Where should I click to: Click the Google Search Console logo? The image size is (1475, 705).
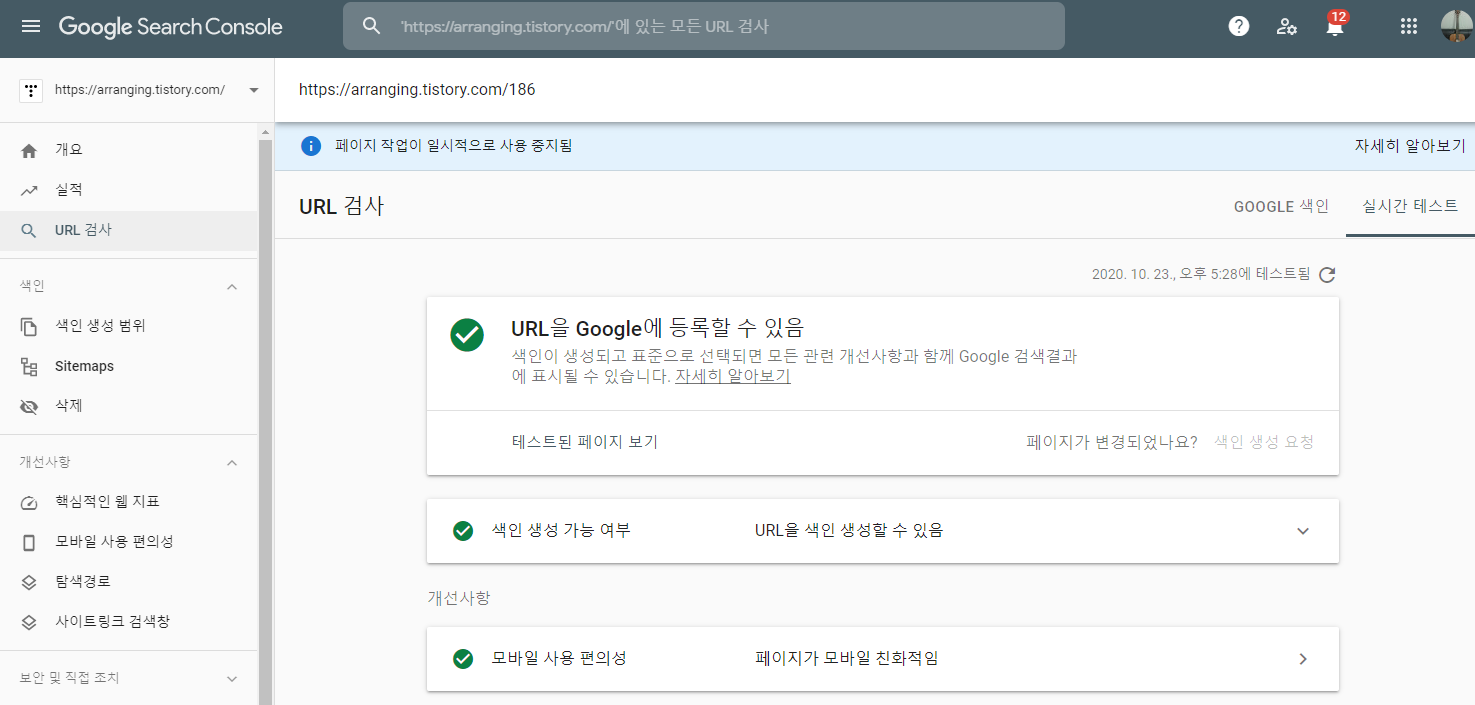[170, 27]
